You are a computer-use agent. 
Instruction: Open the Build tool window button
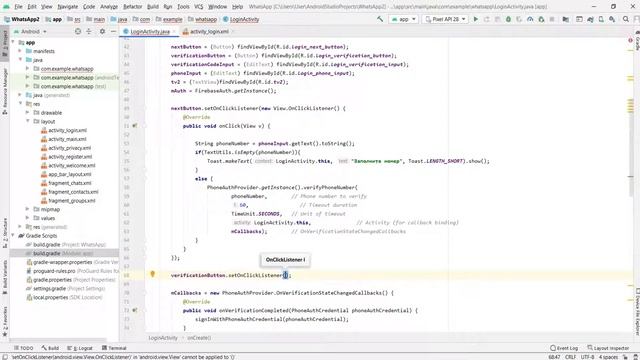click(50, 348)
